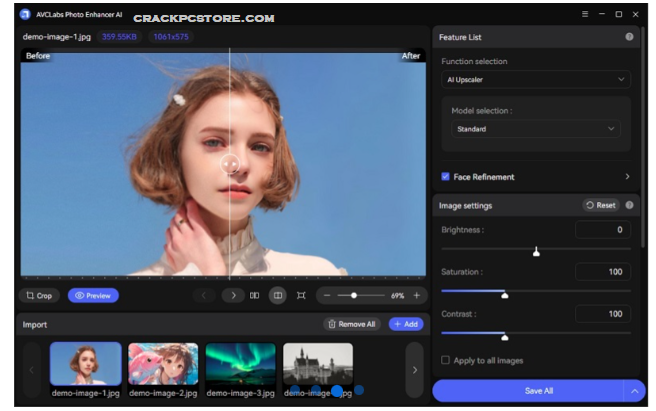Image resolution: width=656 pixels, height=411 pixels.
Task: Open the Feature List help icon
Action: 629,37
